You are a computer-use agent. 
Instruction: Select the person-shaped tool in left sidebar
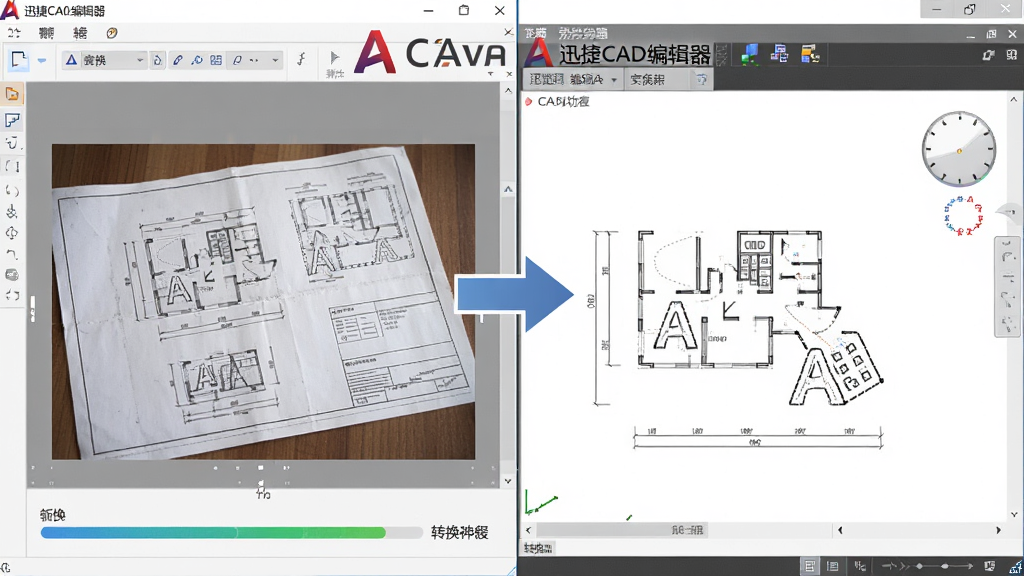[12, 212]
